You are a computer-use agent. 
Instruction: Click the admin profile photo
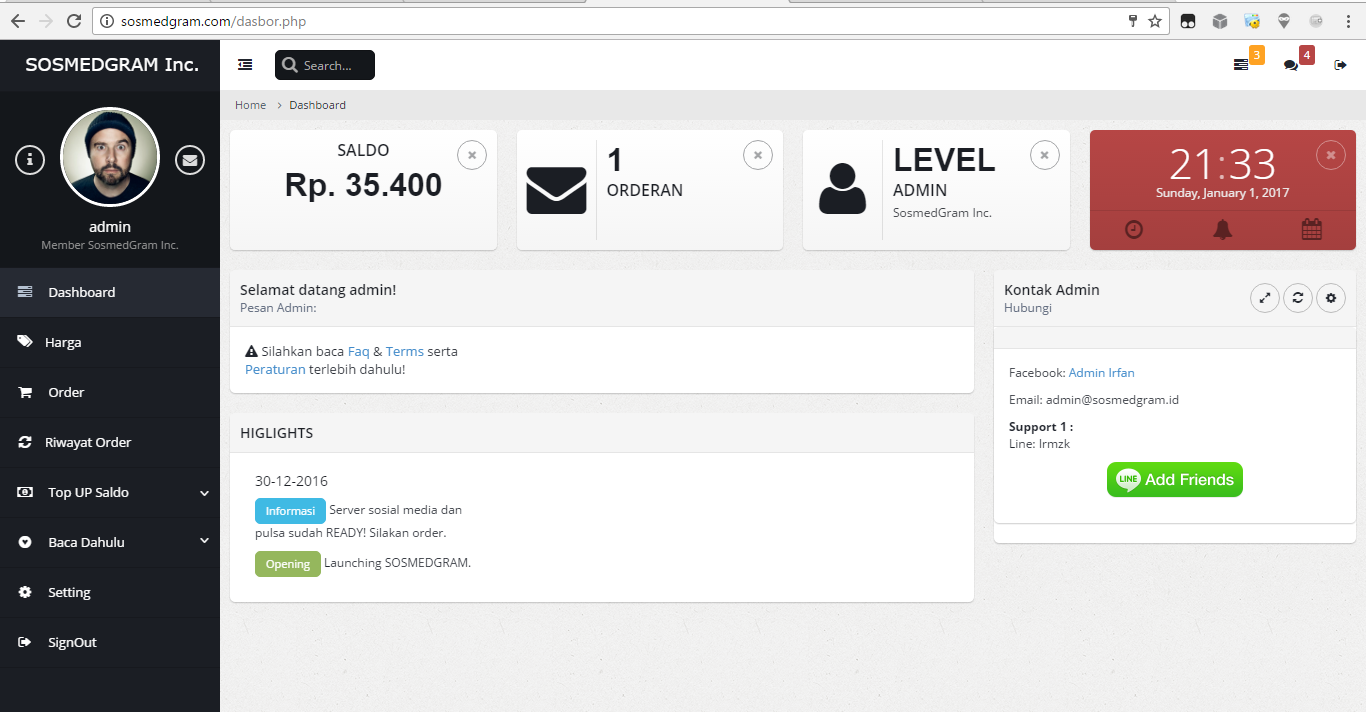pyautogui.click(x=110, y=157)
